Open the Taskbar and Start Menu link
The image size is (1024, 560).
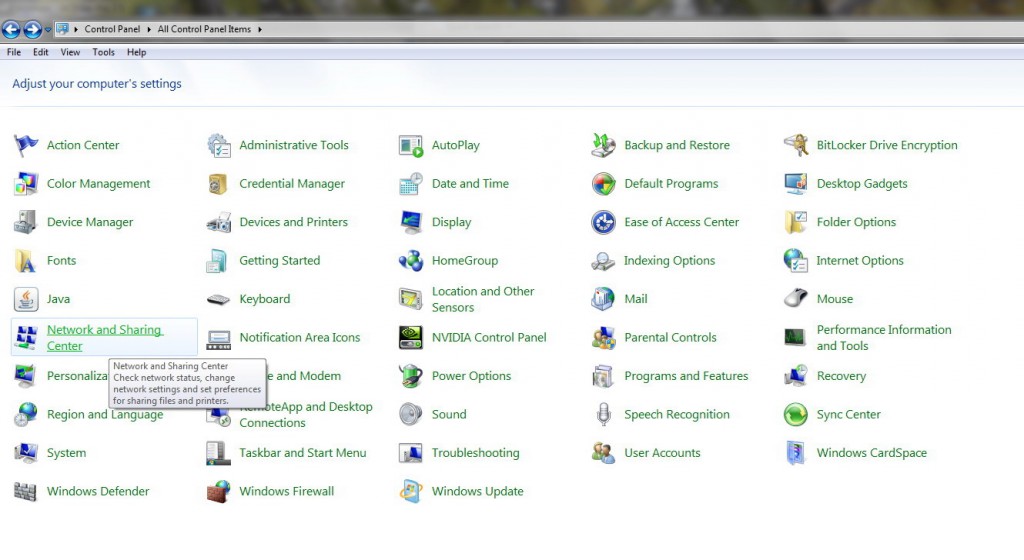[302, 453]
